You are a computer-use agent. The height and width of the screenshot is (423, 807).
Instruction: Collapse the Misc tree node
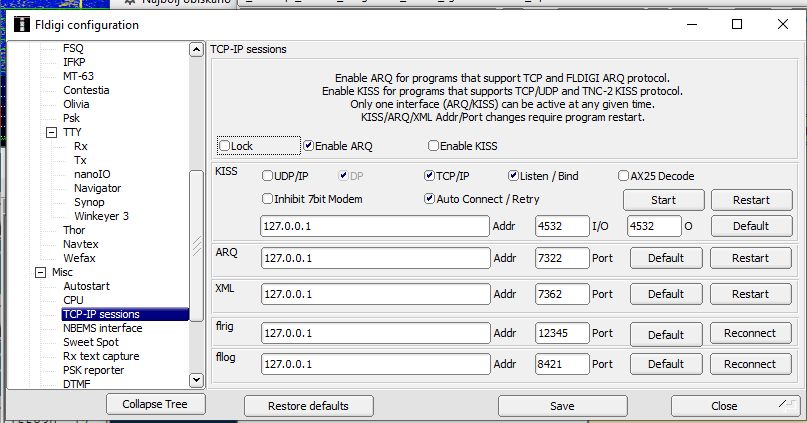click(40, 272)
